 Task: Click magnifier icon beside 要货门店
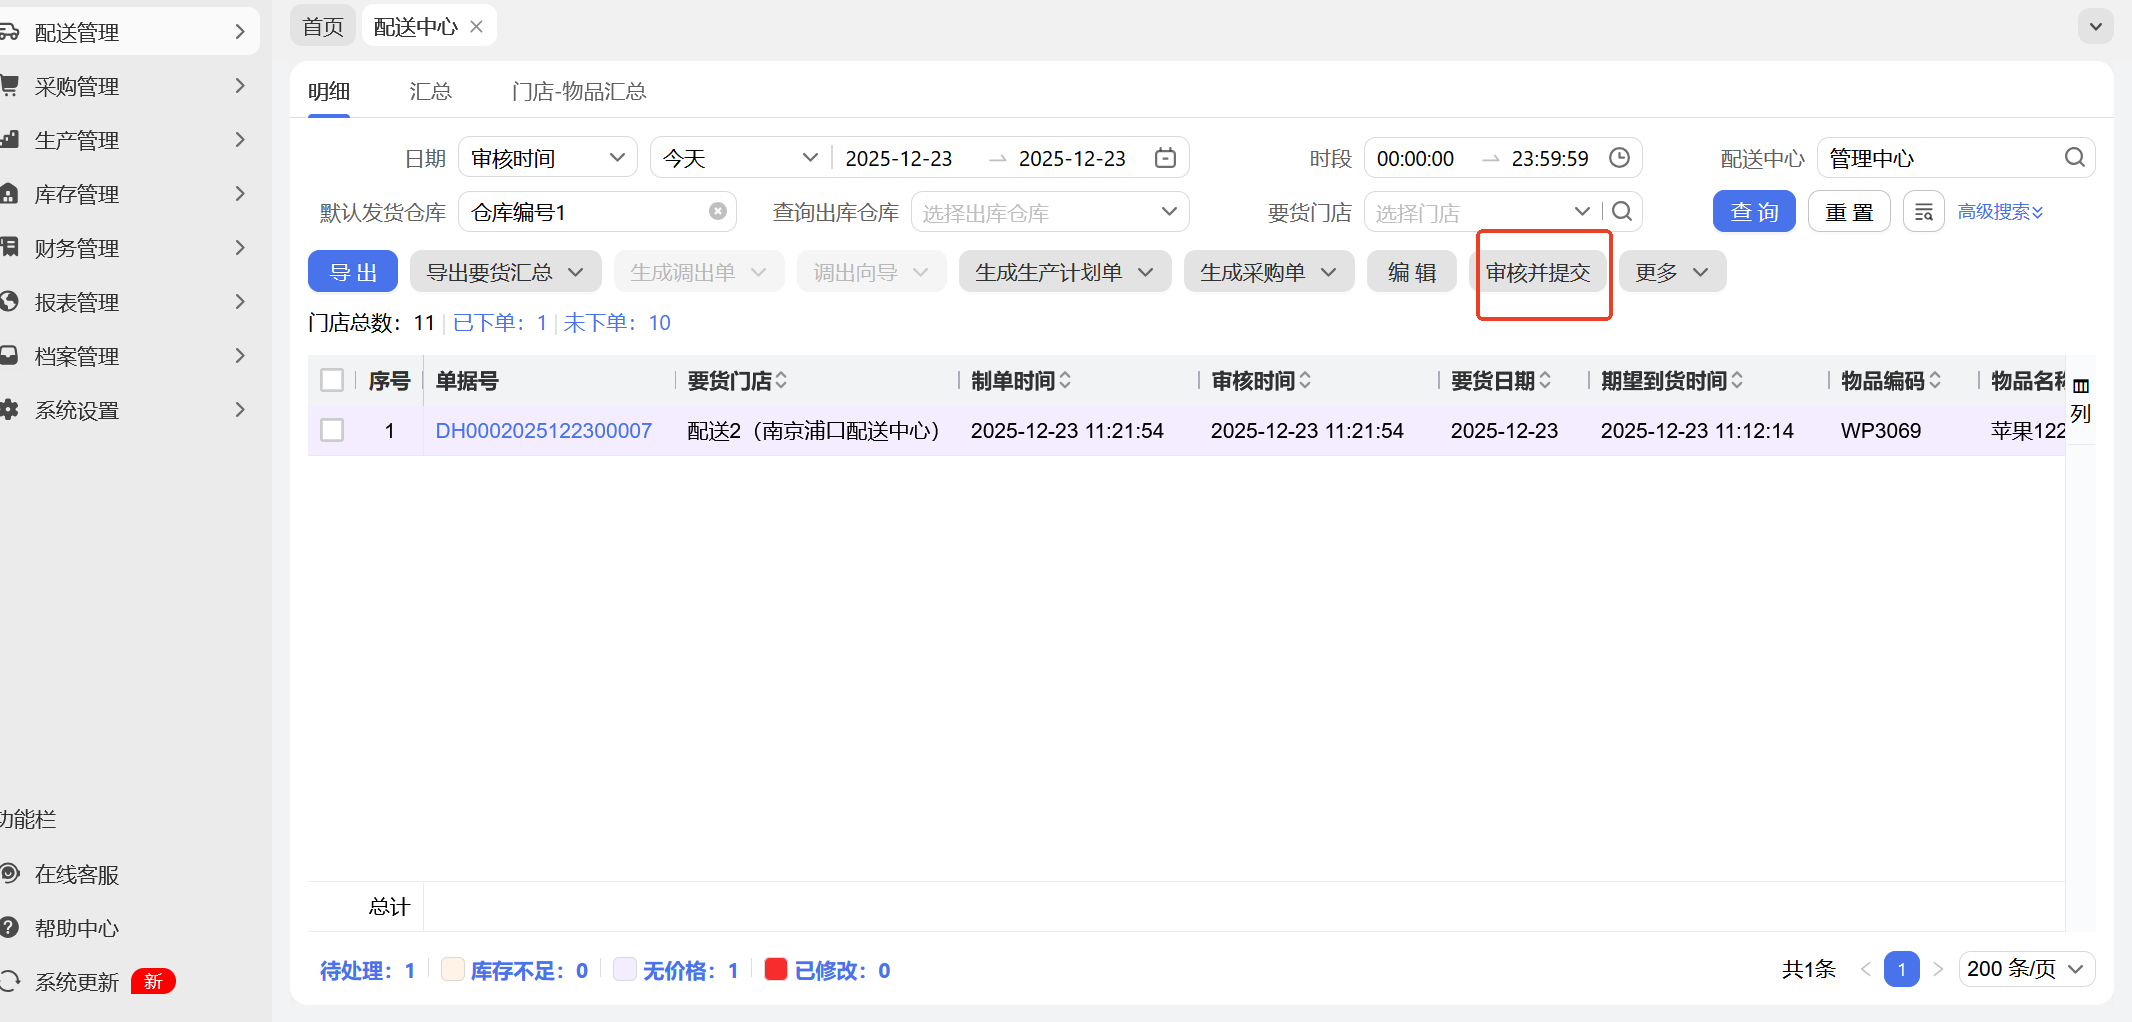(1622, 212)
